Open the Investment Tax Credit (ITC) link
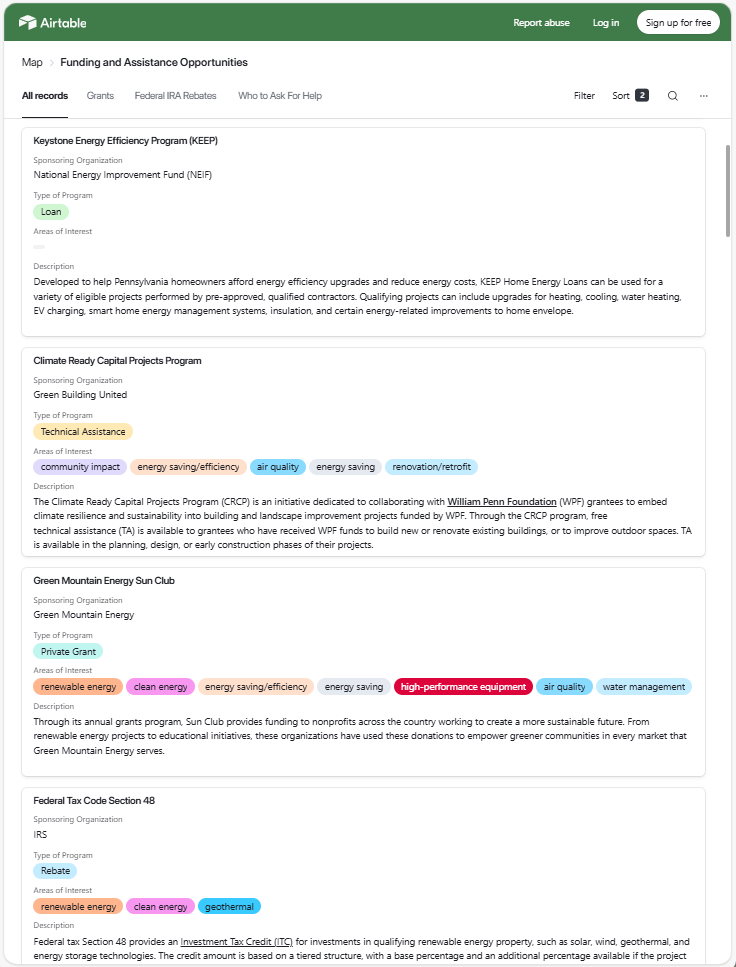Viewport: 736px width, 967px height. tap(237, 941)
